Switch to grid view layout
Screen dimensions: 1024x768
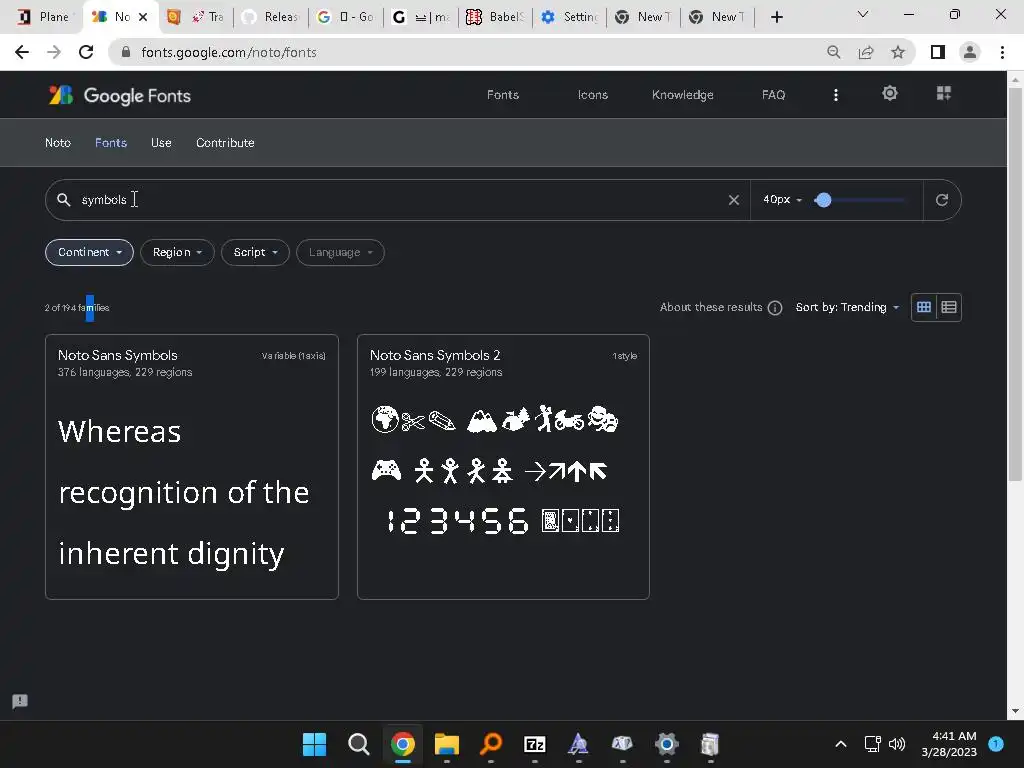click(923, 307)
